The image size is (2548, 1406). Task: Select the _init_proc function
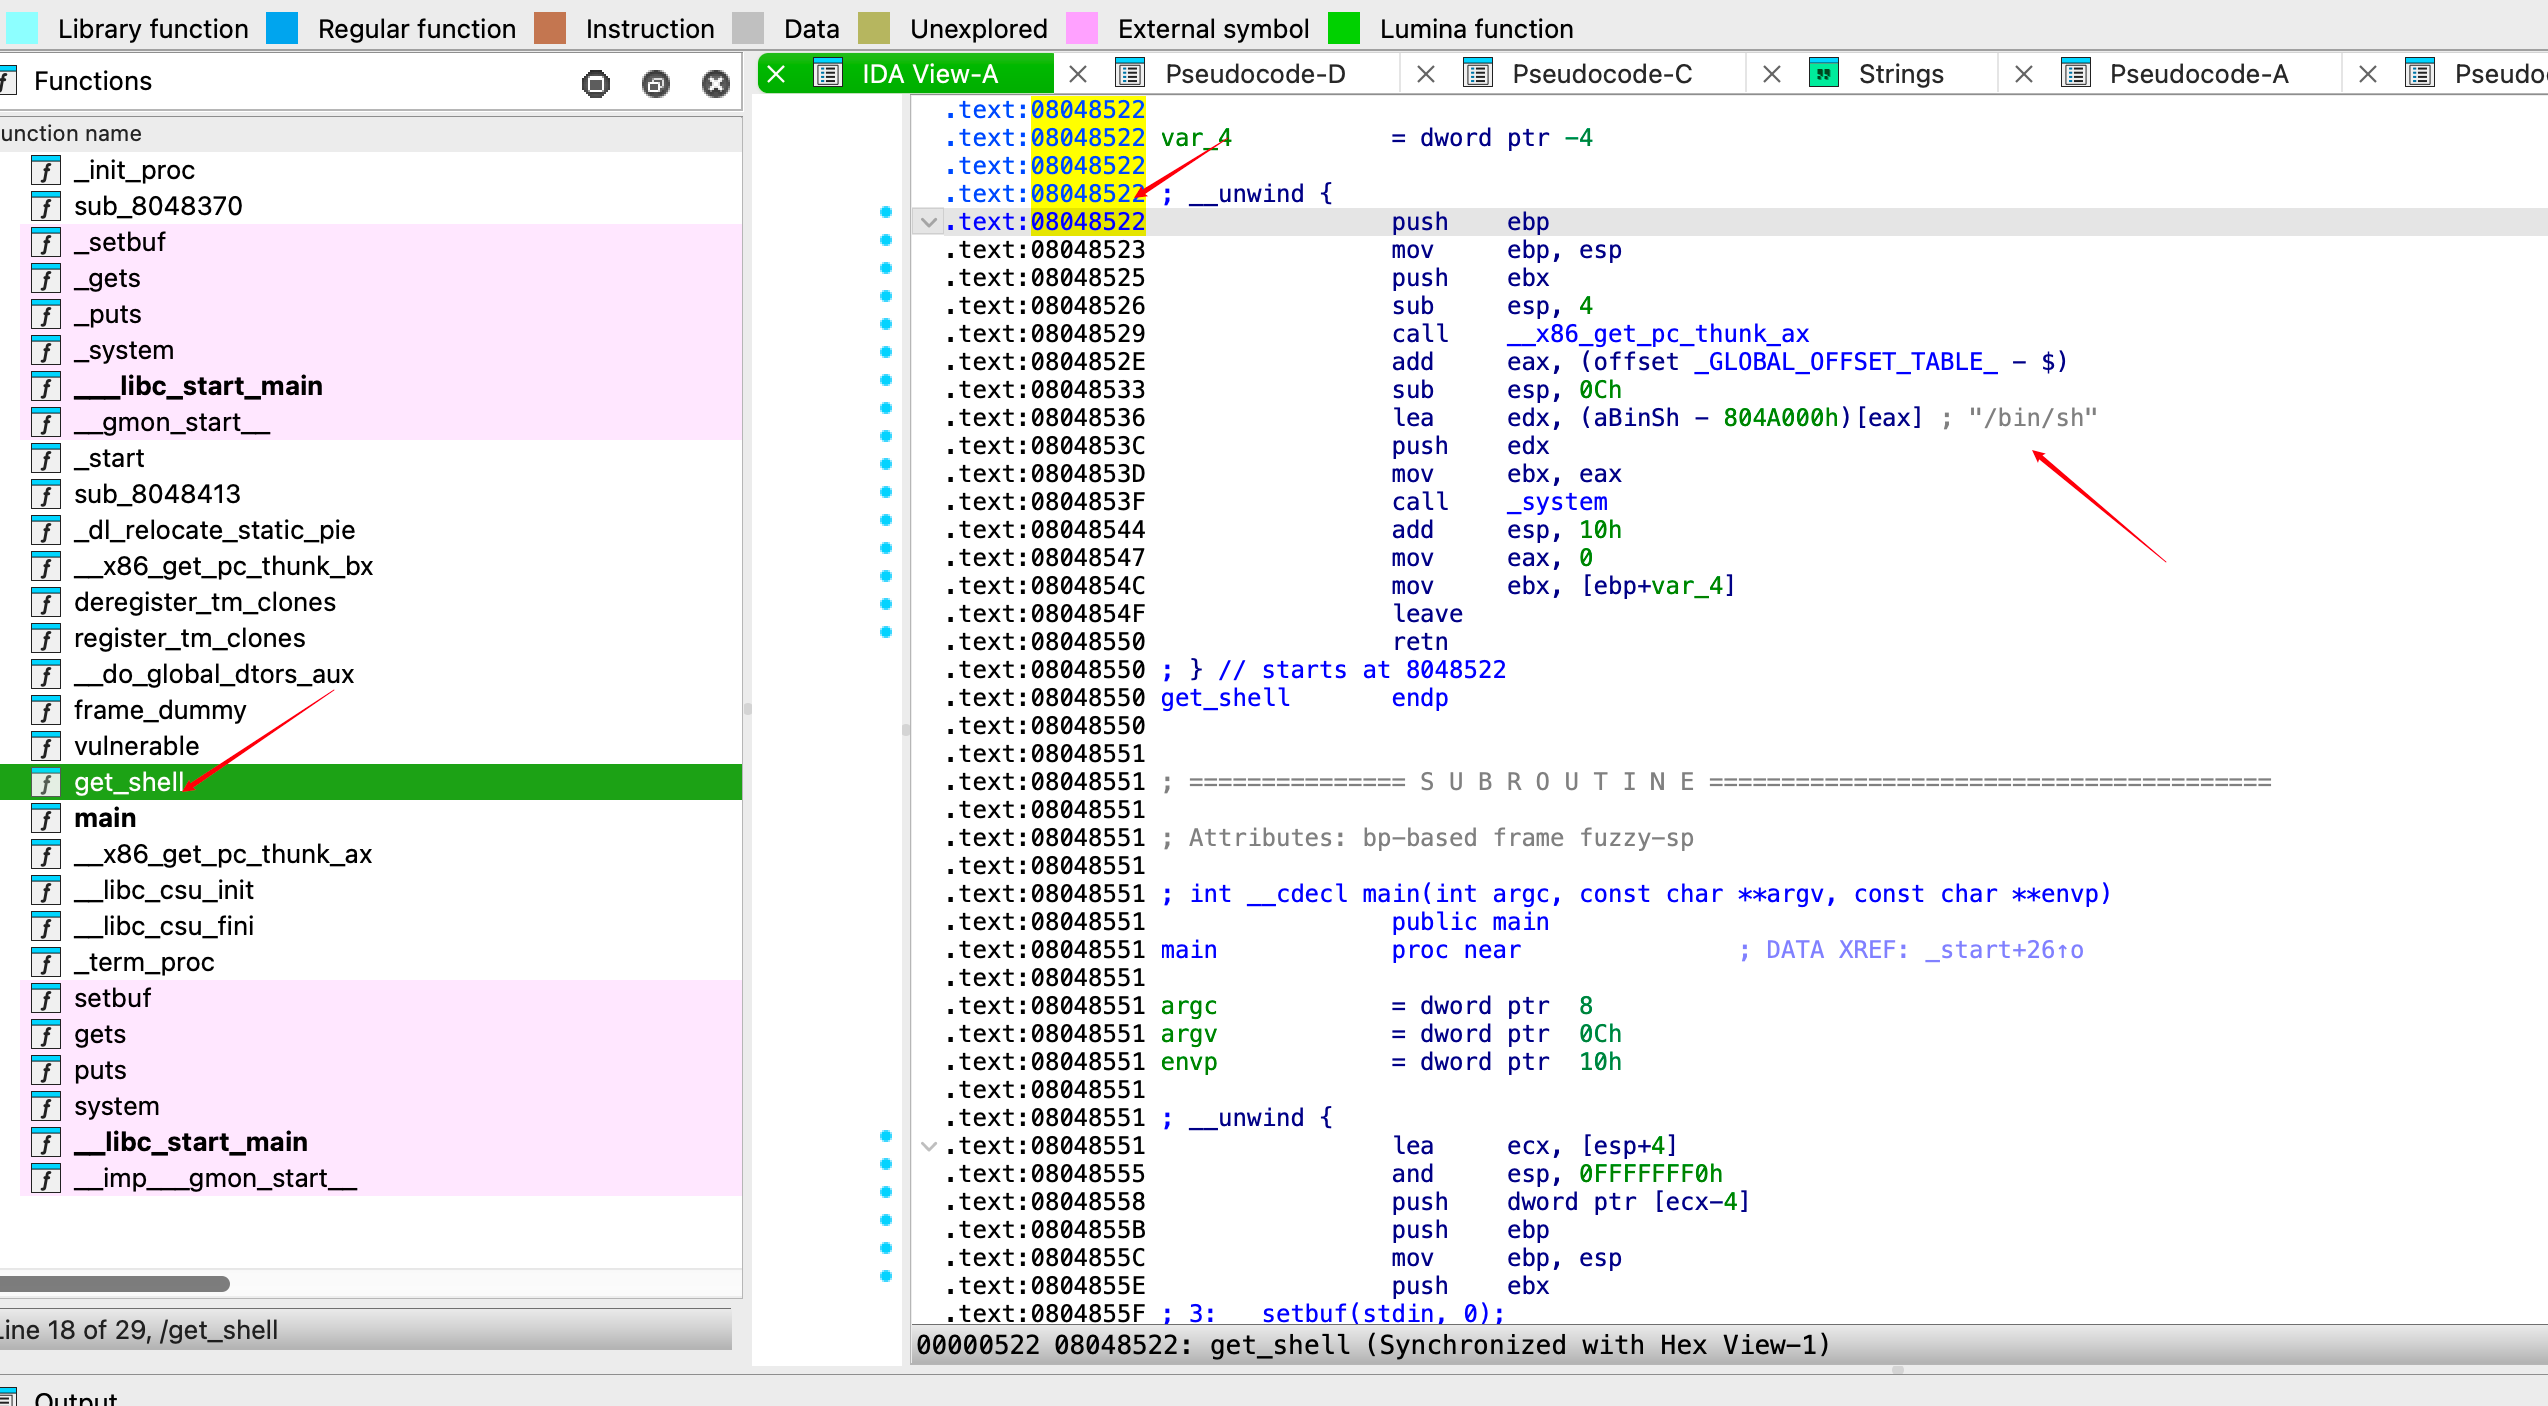click(x=371, y=170)
